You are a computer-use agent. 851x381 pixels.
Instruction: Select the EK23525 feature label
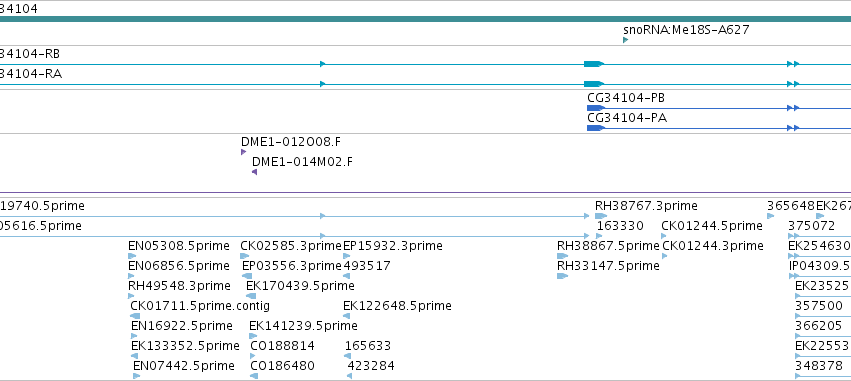(823, 285)
